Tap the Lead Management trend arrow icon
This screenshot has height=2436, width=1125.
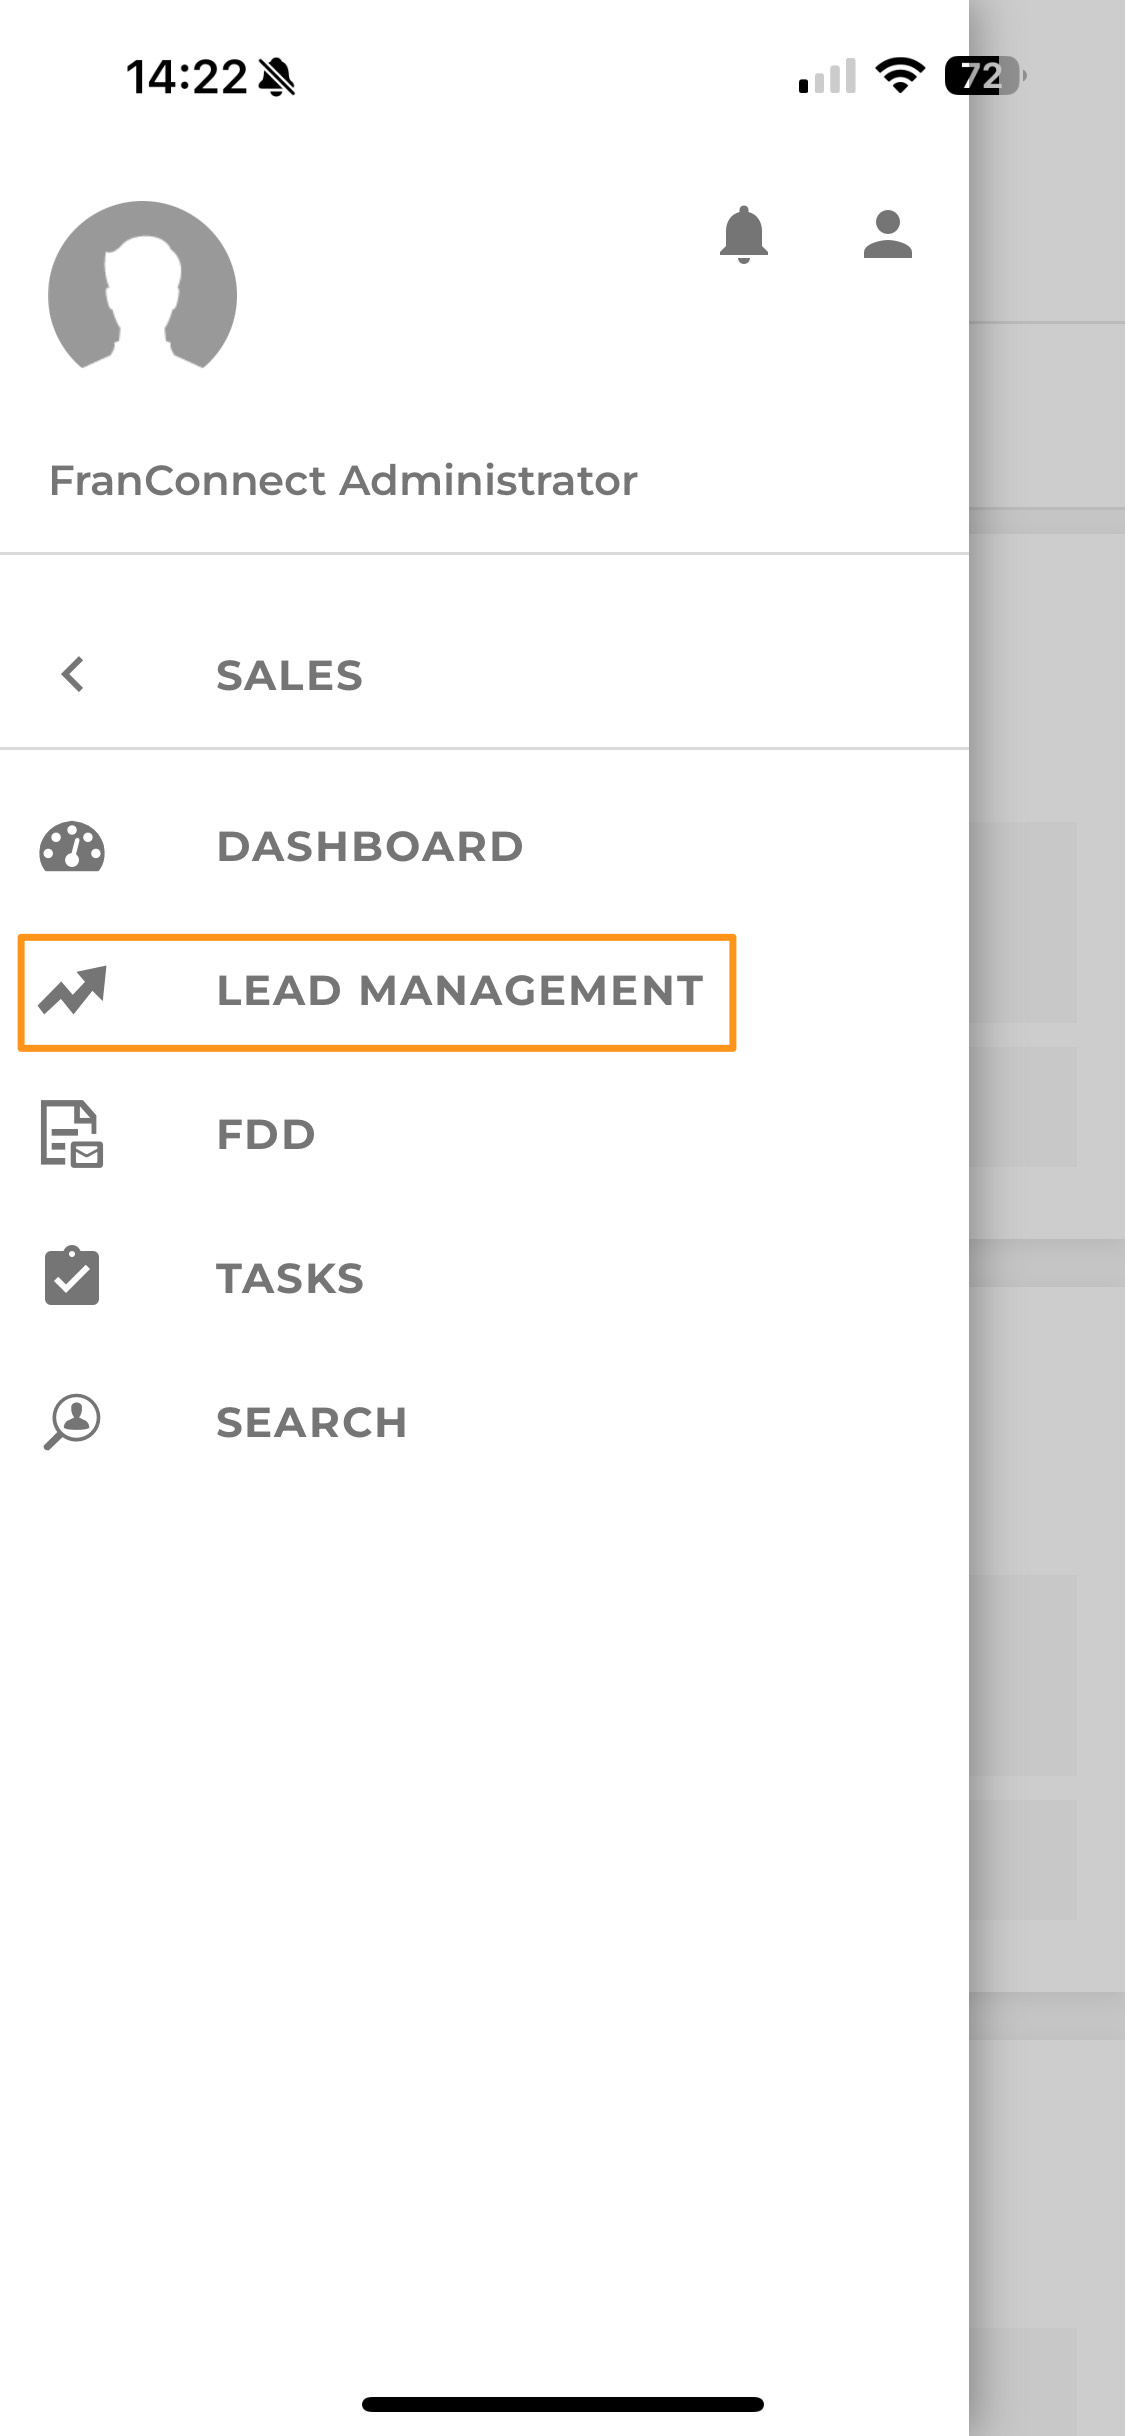[x=72, y=991]
